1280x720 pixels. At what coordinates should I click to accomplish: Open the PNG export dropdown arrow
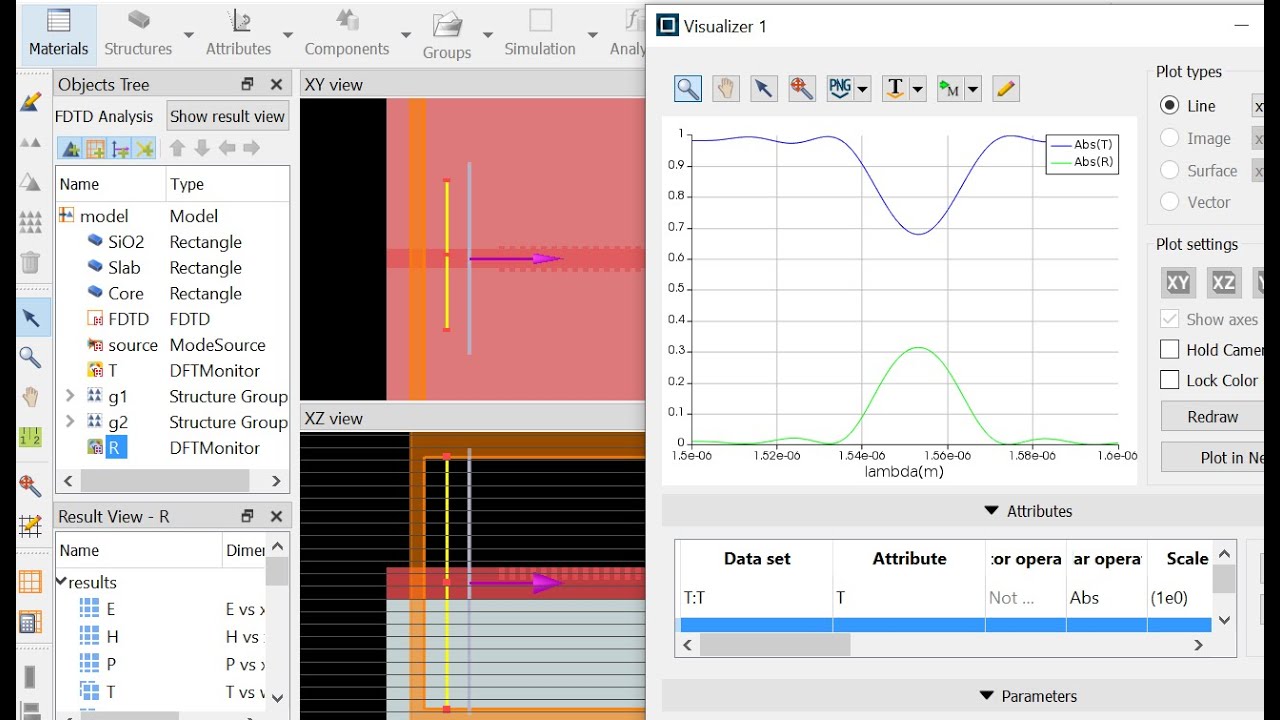pyautogui.click(x=862, y=89)
